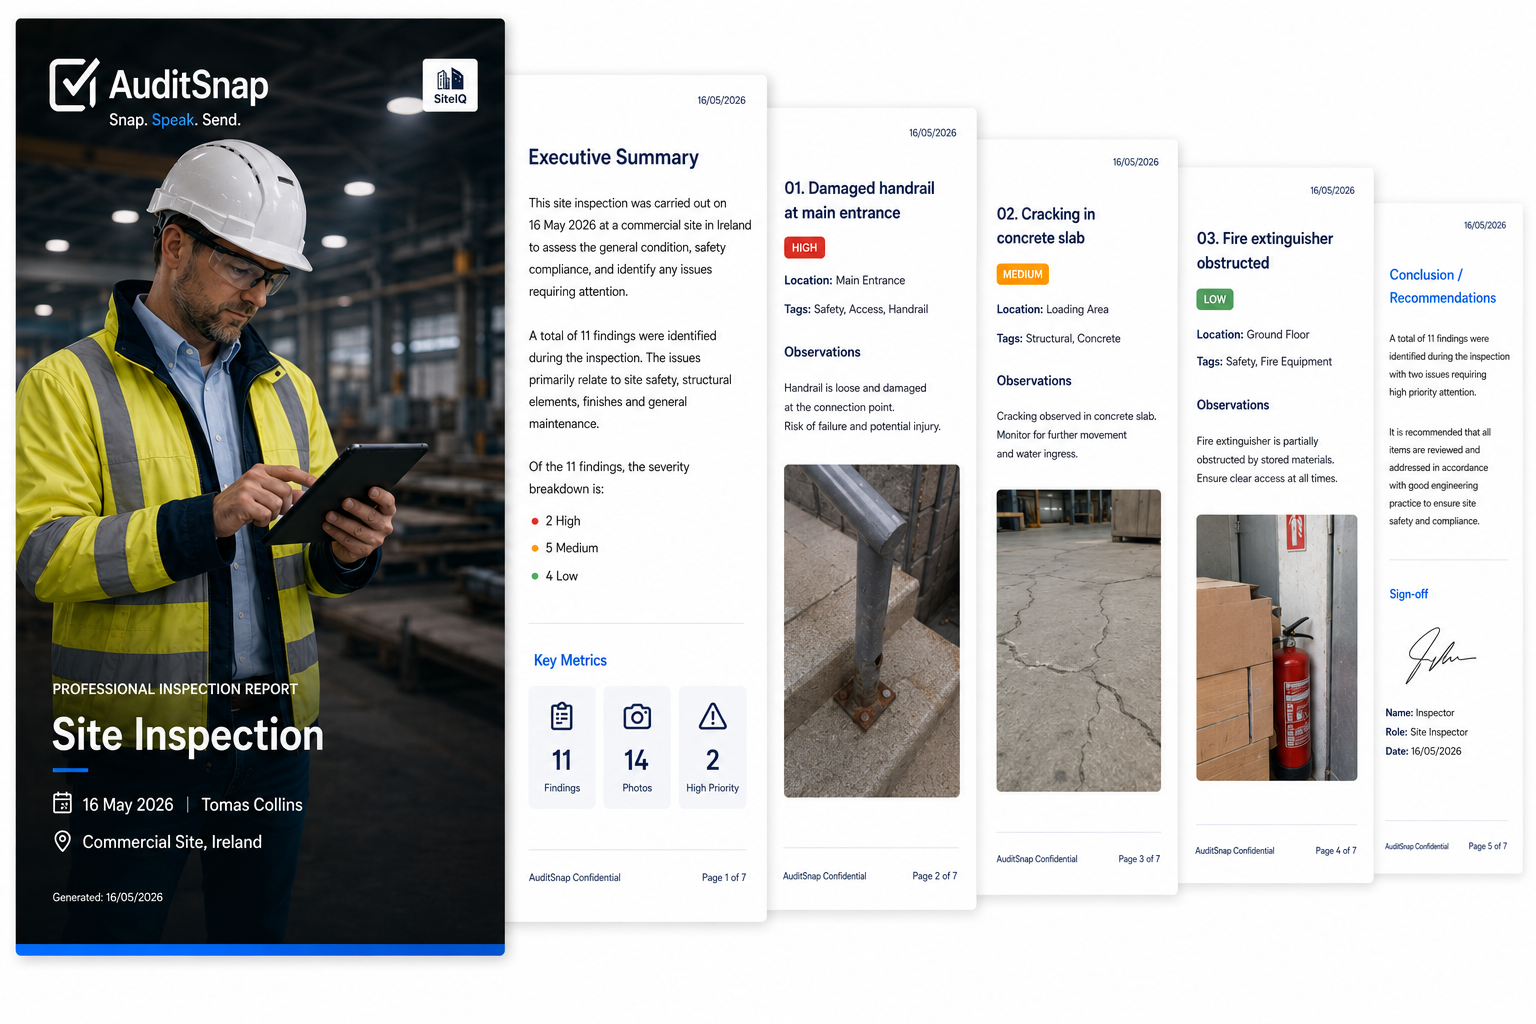The image size is (1536, 1024).
Task: Click the Sign-off heading
Action: click(x=1408, y=594)
